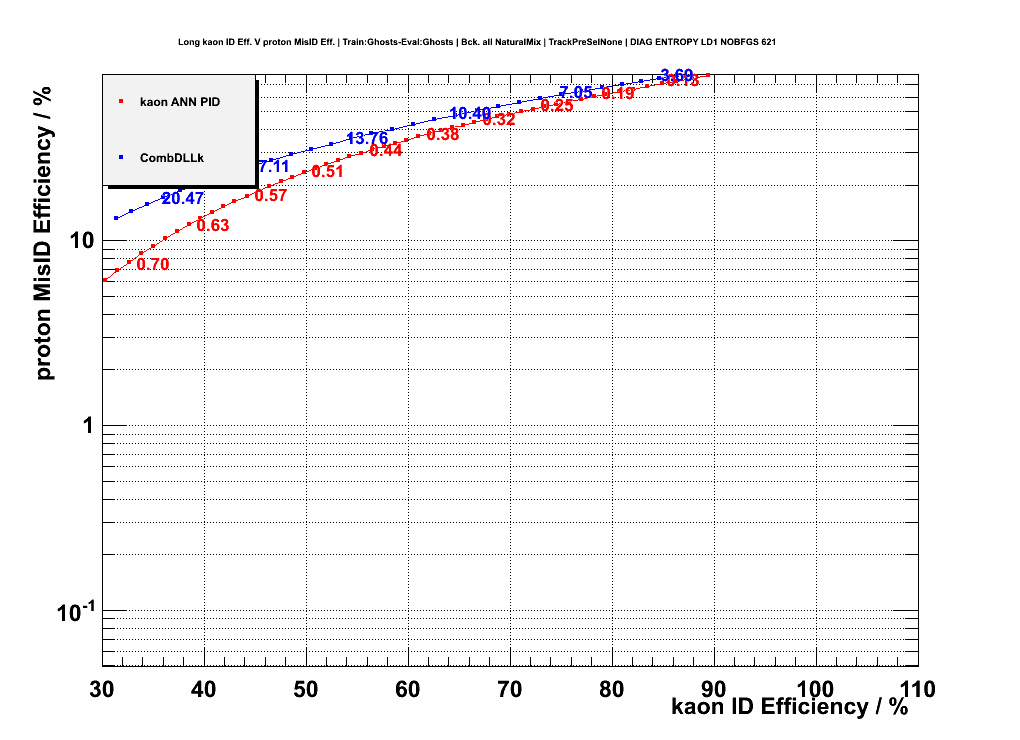The height and width of the screenshot is (740, 1020).
Task: Select the red data label 0.38
Action: [443, 135]
